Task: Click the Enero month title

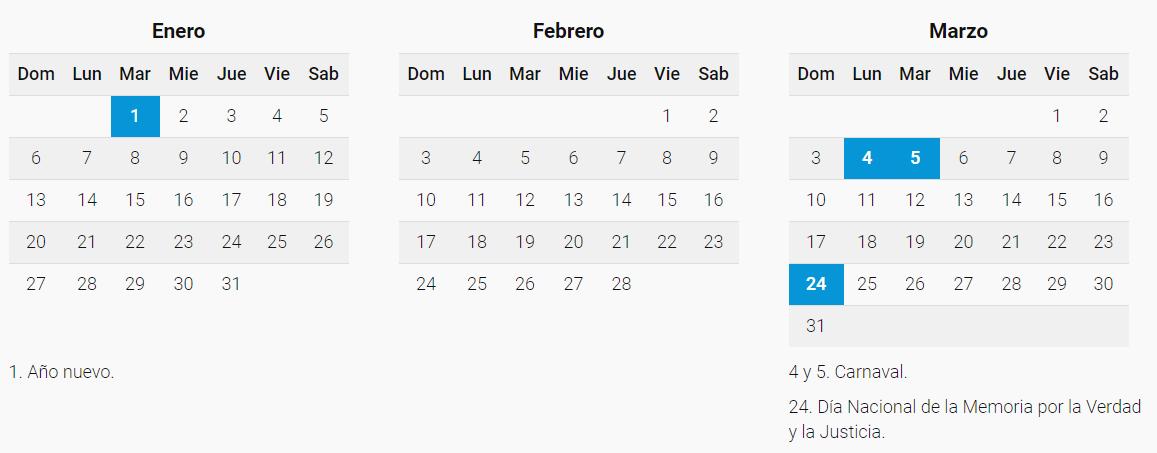Action: (x=178, y=31)
